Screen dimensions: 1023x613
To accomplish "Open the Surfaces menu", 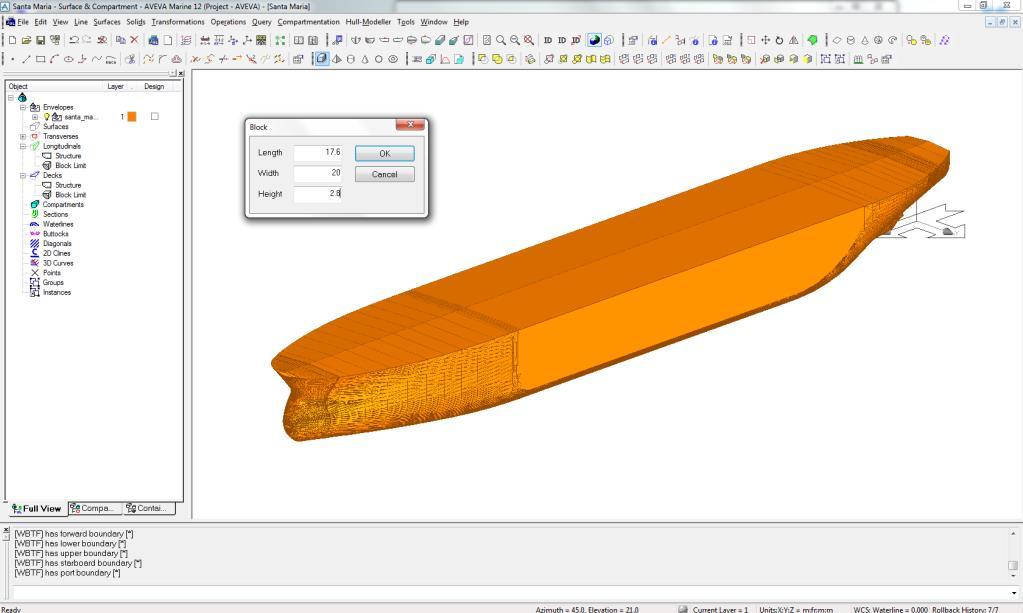I will (106, 22).
